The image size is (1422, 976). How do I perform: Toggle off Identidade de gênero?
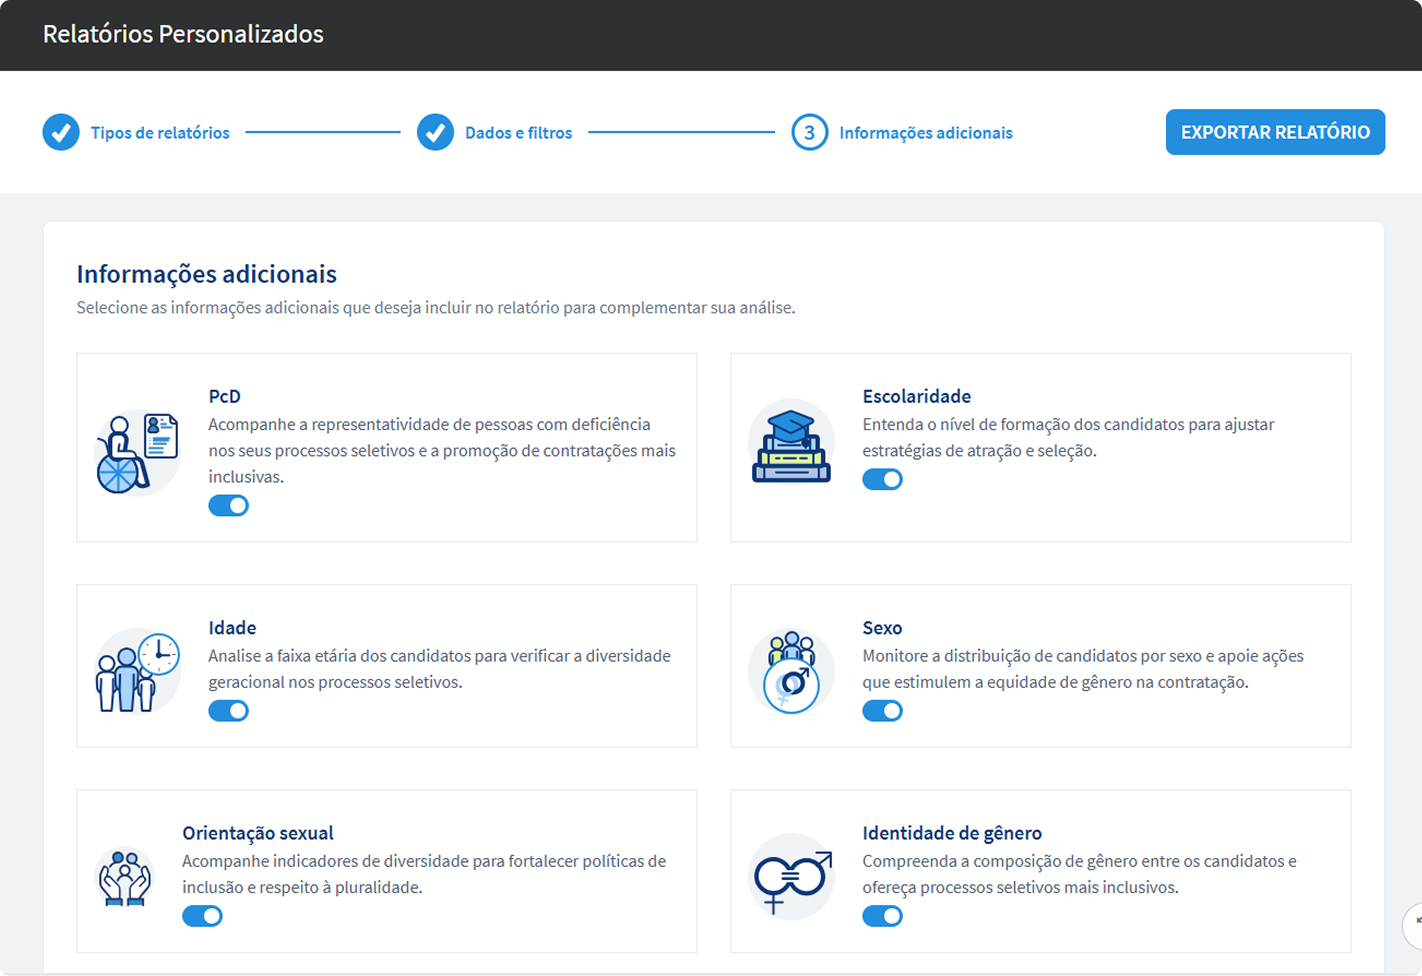click(882, 916)
